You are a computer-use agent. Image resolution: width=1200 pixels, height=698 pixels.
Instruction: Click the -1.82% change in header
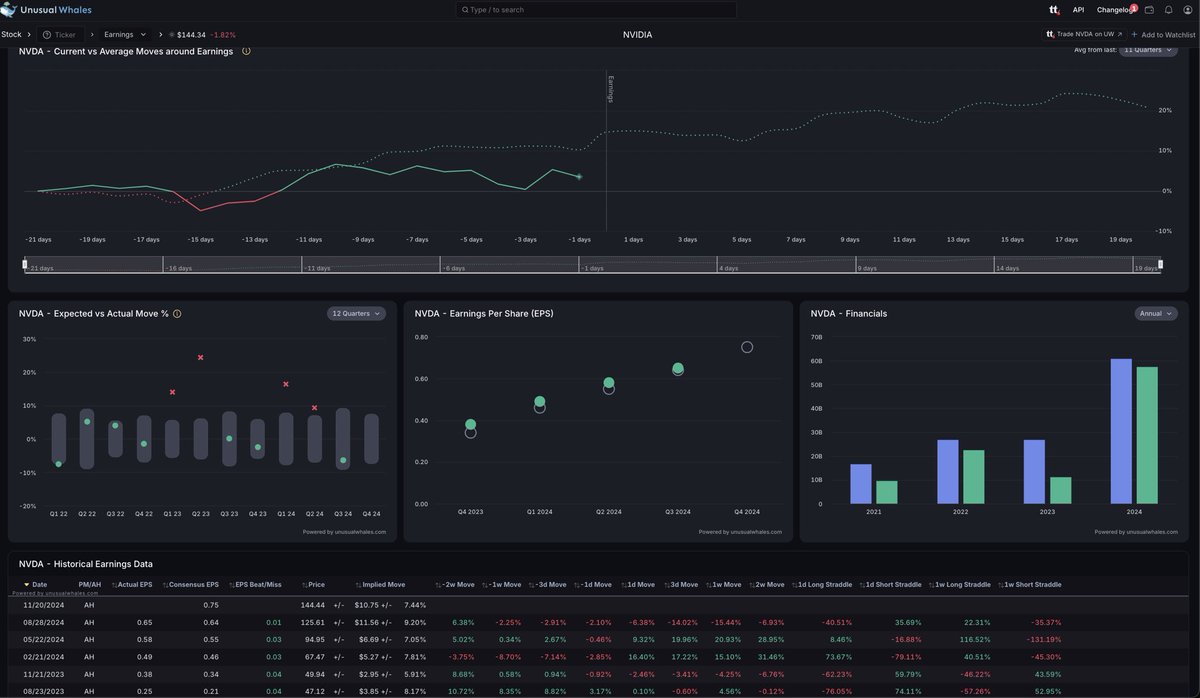[223, 35]
